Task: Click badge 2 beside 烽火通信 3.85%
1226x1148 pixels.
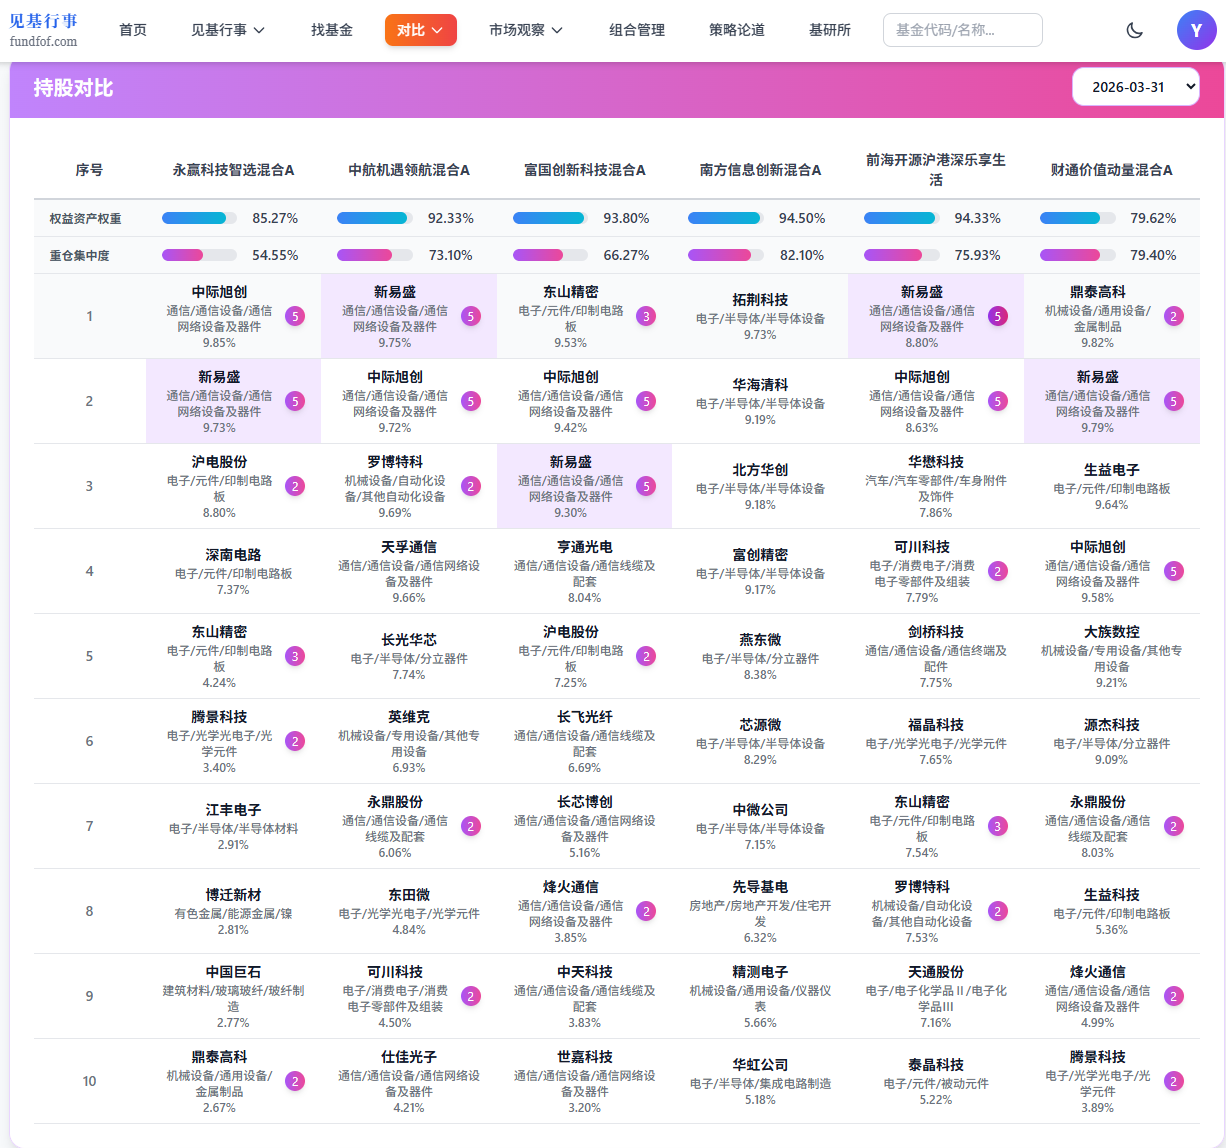Action: [647, 911]
